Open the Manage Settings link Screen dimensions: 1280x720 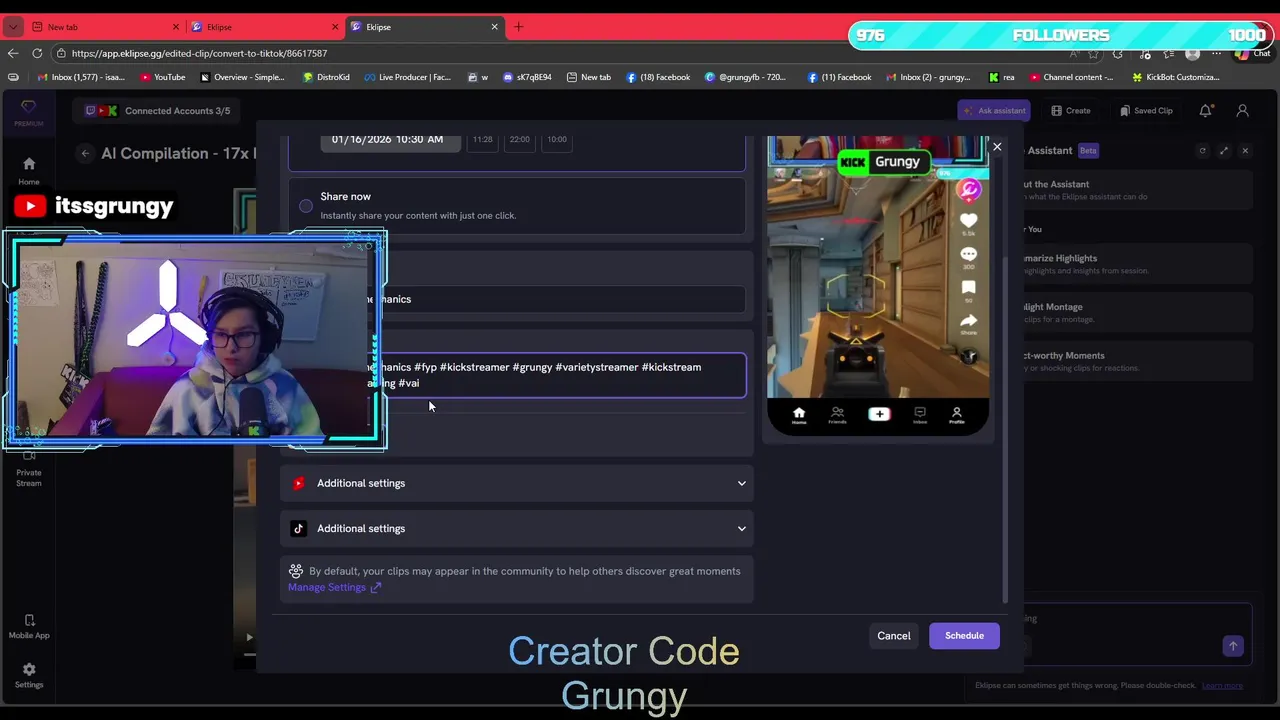[x=334, y=587]
